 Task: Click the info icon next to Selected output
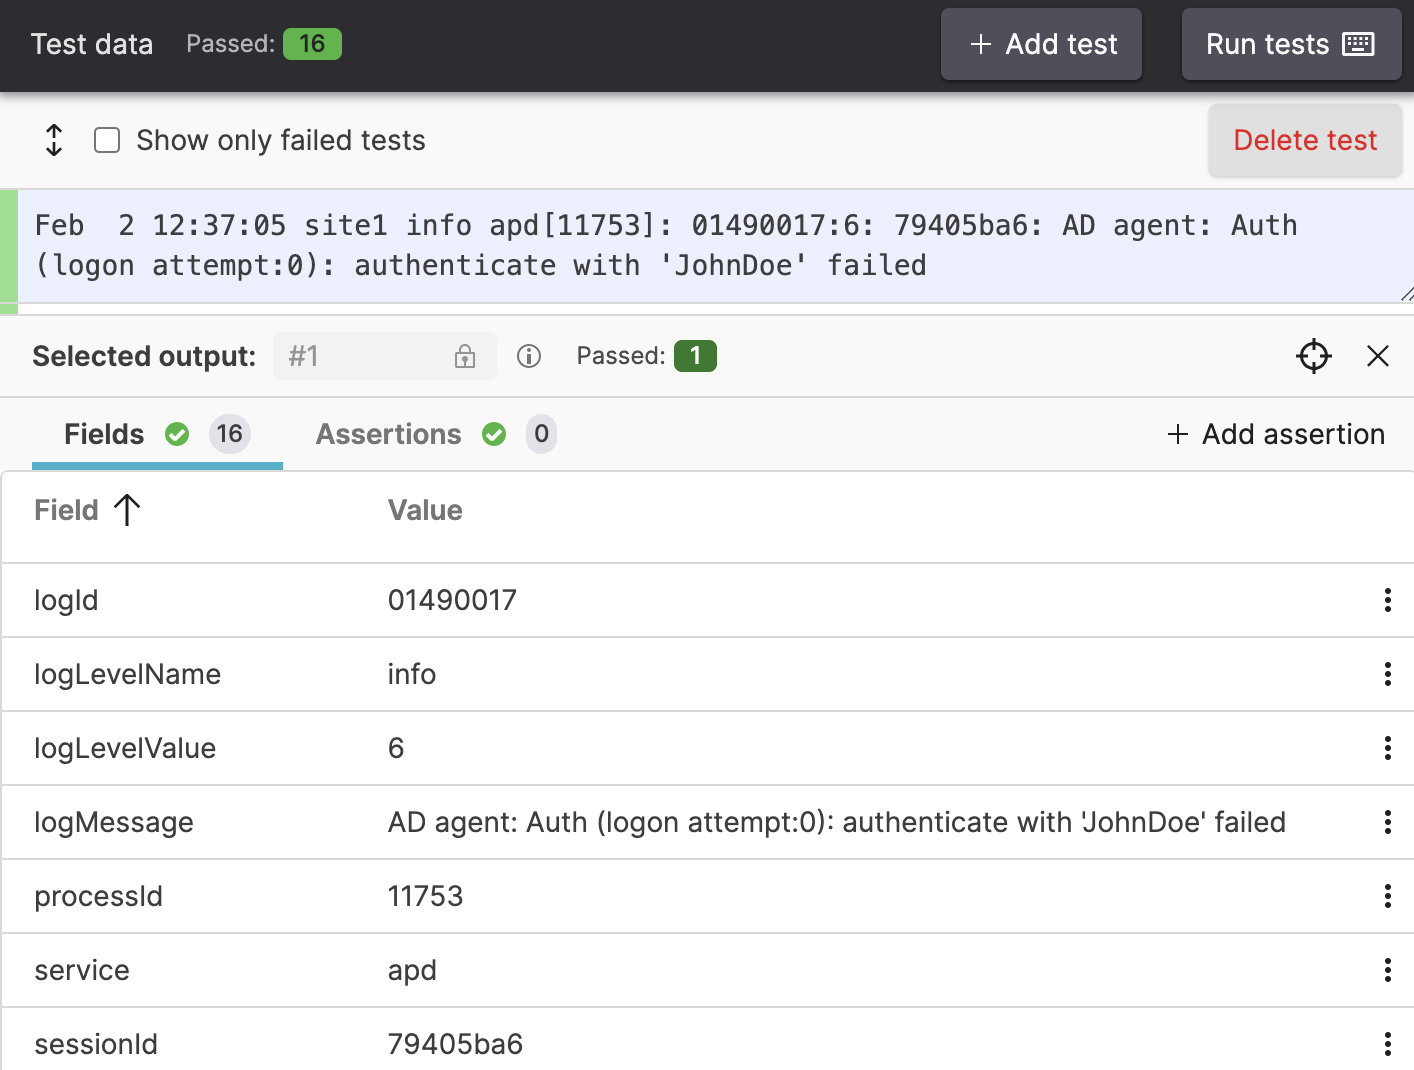coord(529,356)
